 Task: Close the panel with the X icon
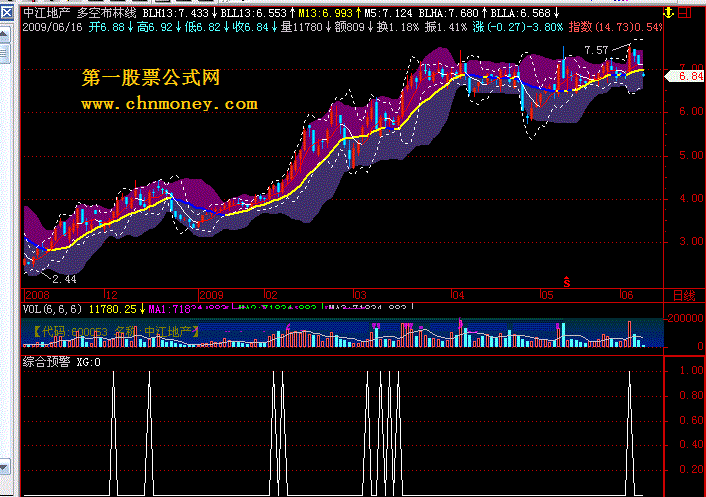[x=7, y=13]
